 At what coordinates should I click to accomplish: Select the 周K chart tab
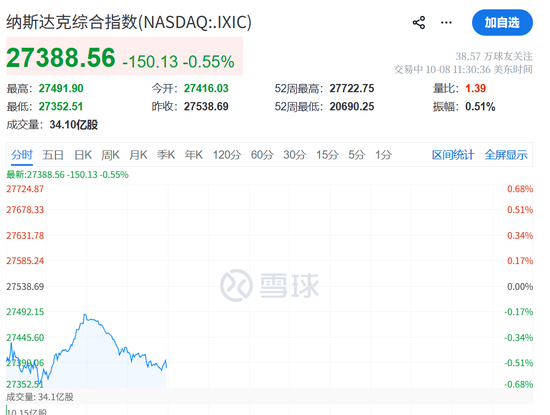click(x=110, y=155)
